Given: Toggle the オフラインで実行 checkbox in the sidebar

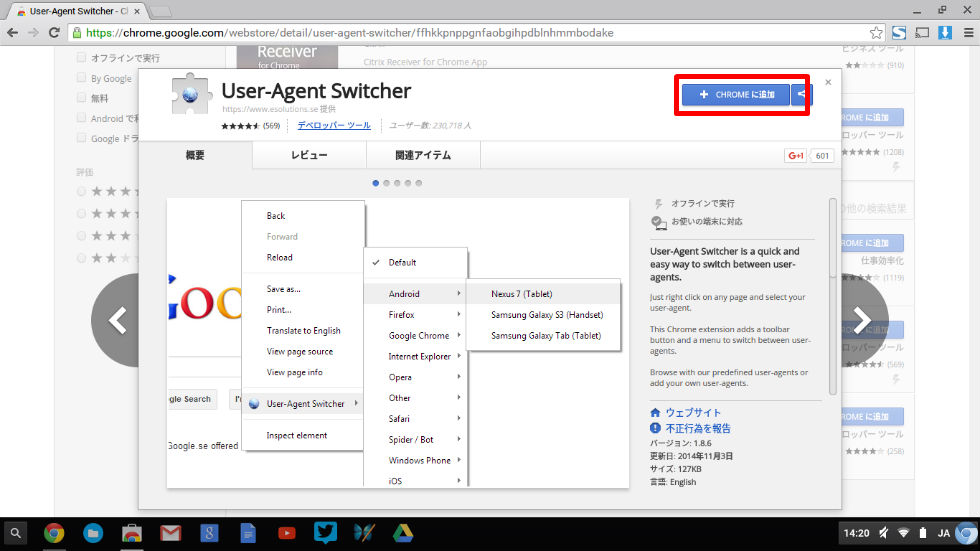Looking at the screenshot, I should pos(81,57).
